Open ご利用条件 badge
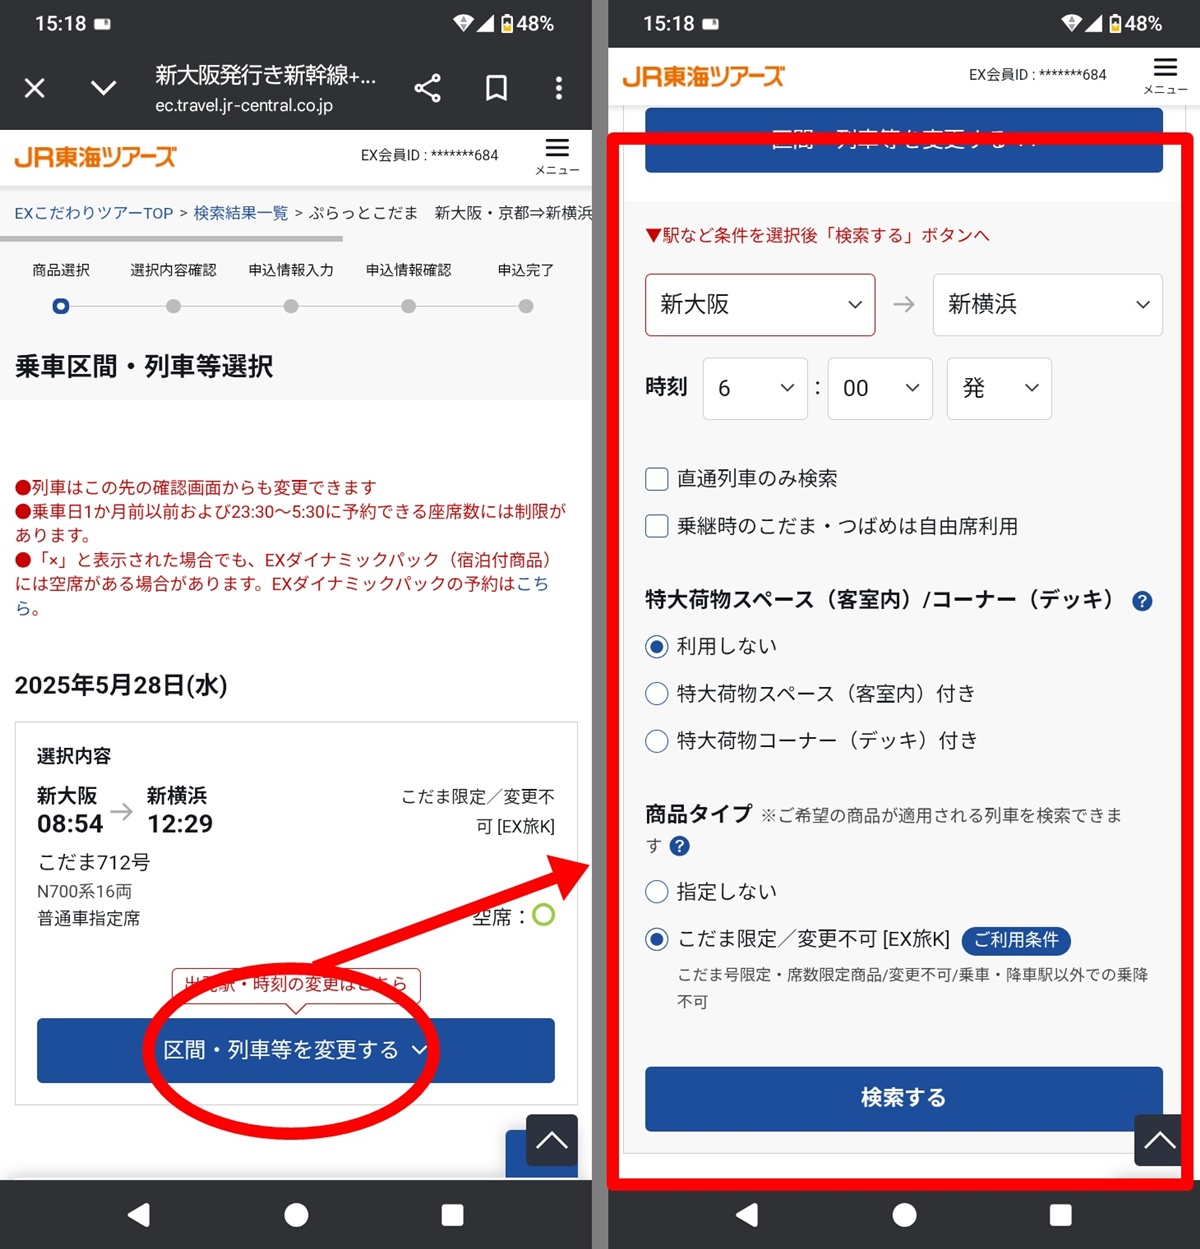 coord(1016,940)
